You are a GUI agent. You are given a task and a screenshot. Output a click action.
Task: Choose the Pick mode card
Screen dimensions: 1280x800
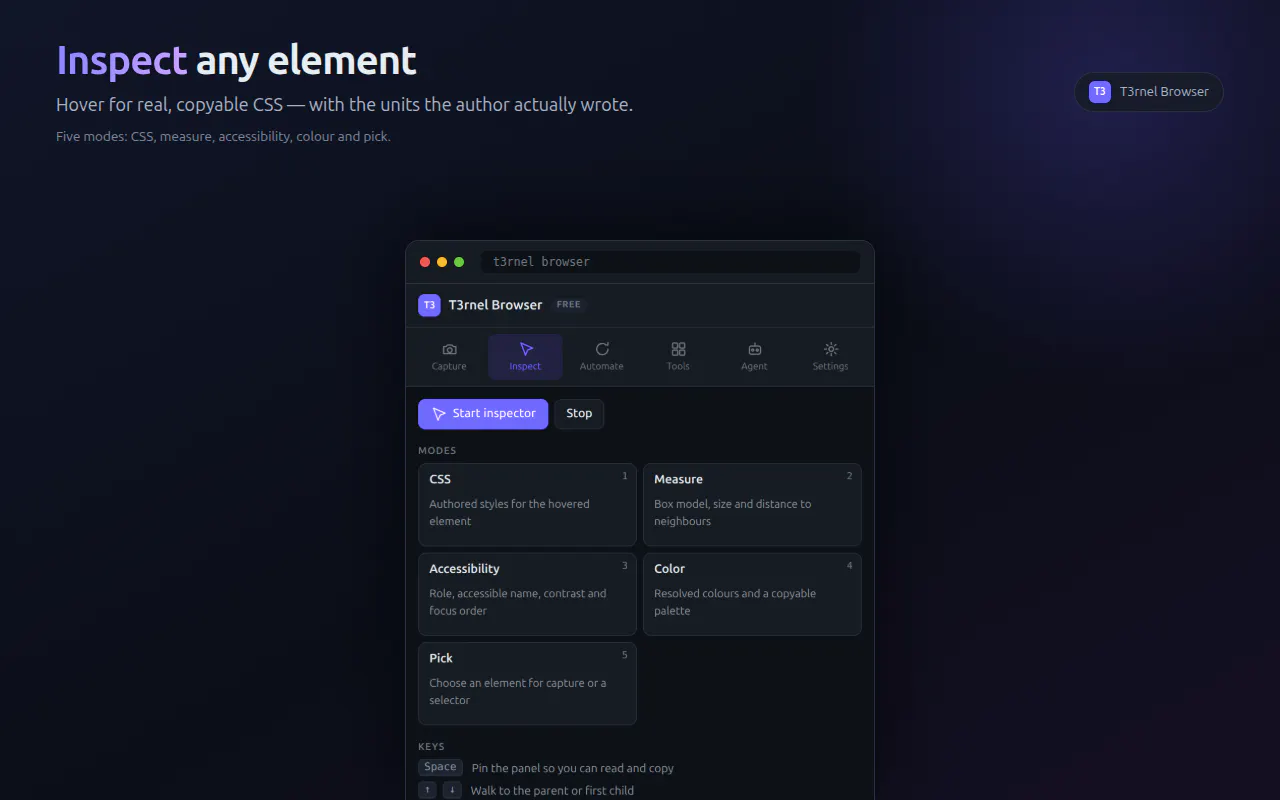(x=527, y=684)
